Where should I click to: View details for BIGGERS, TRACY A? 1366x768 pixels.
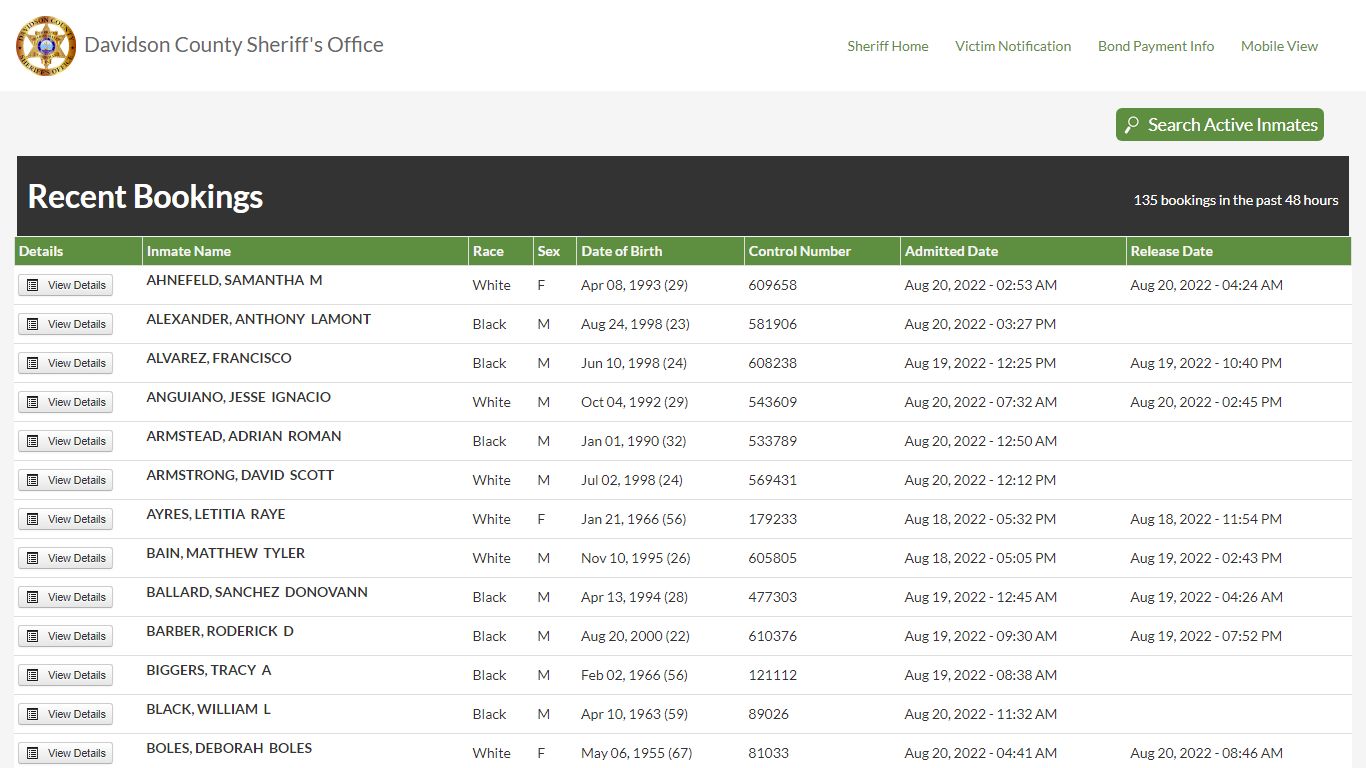66,675
